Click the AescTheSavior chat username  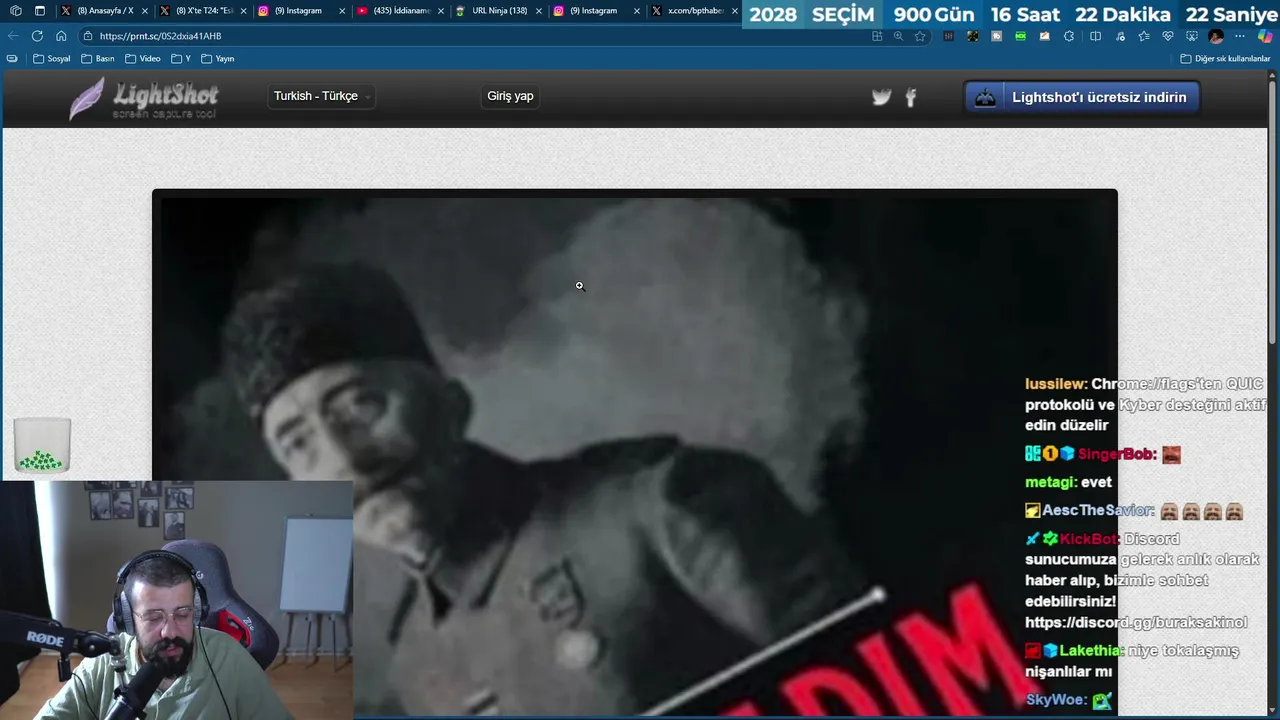click(1097, 510)
